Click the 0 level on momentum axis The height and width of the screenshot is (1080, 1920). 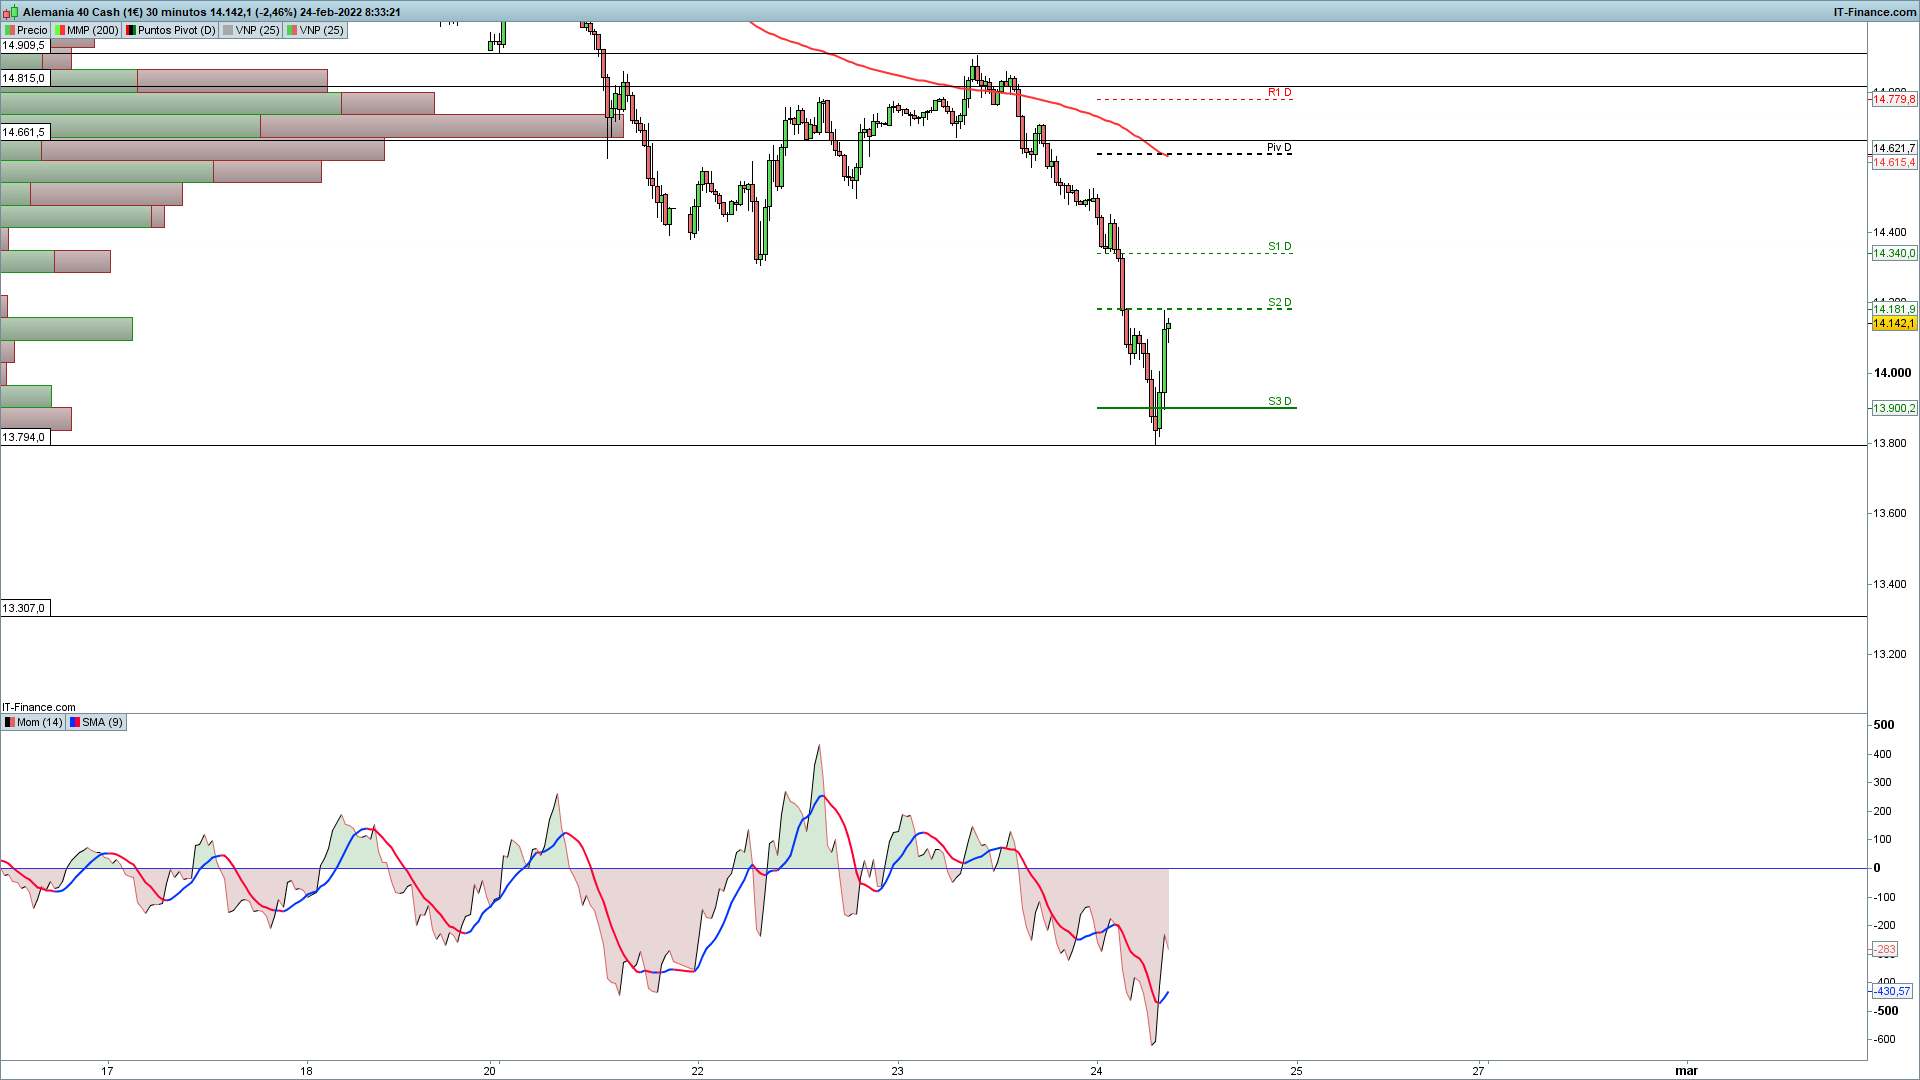(x=1877, y=868)
